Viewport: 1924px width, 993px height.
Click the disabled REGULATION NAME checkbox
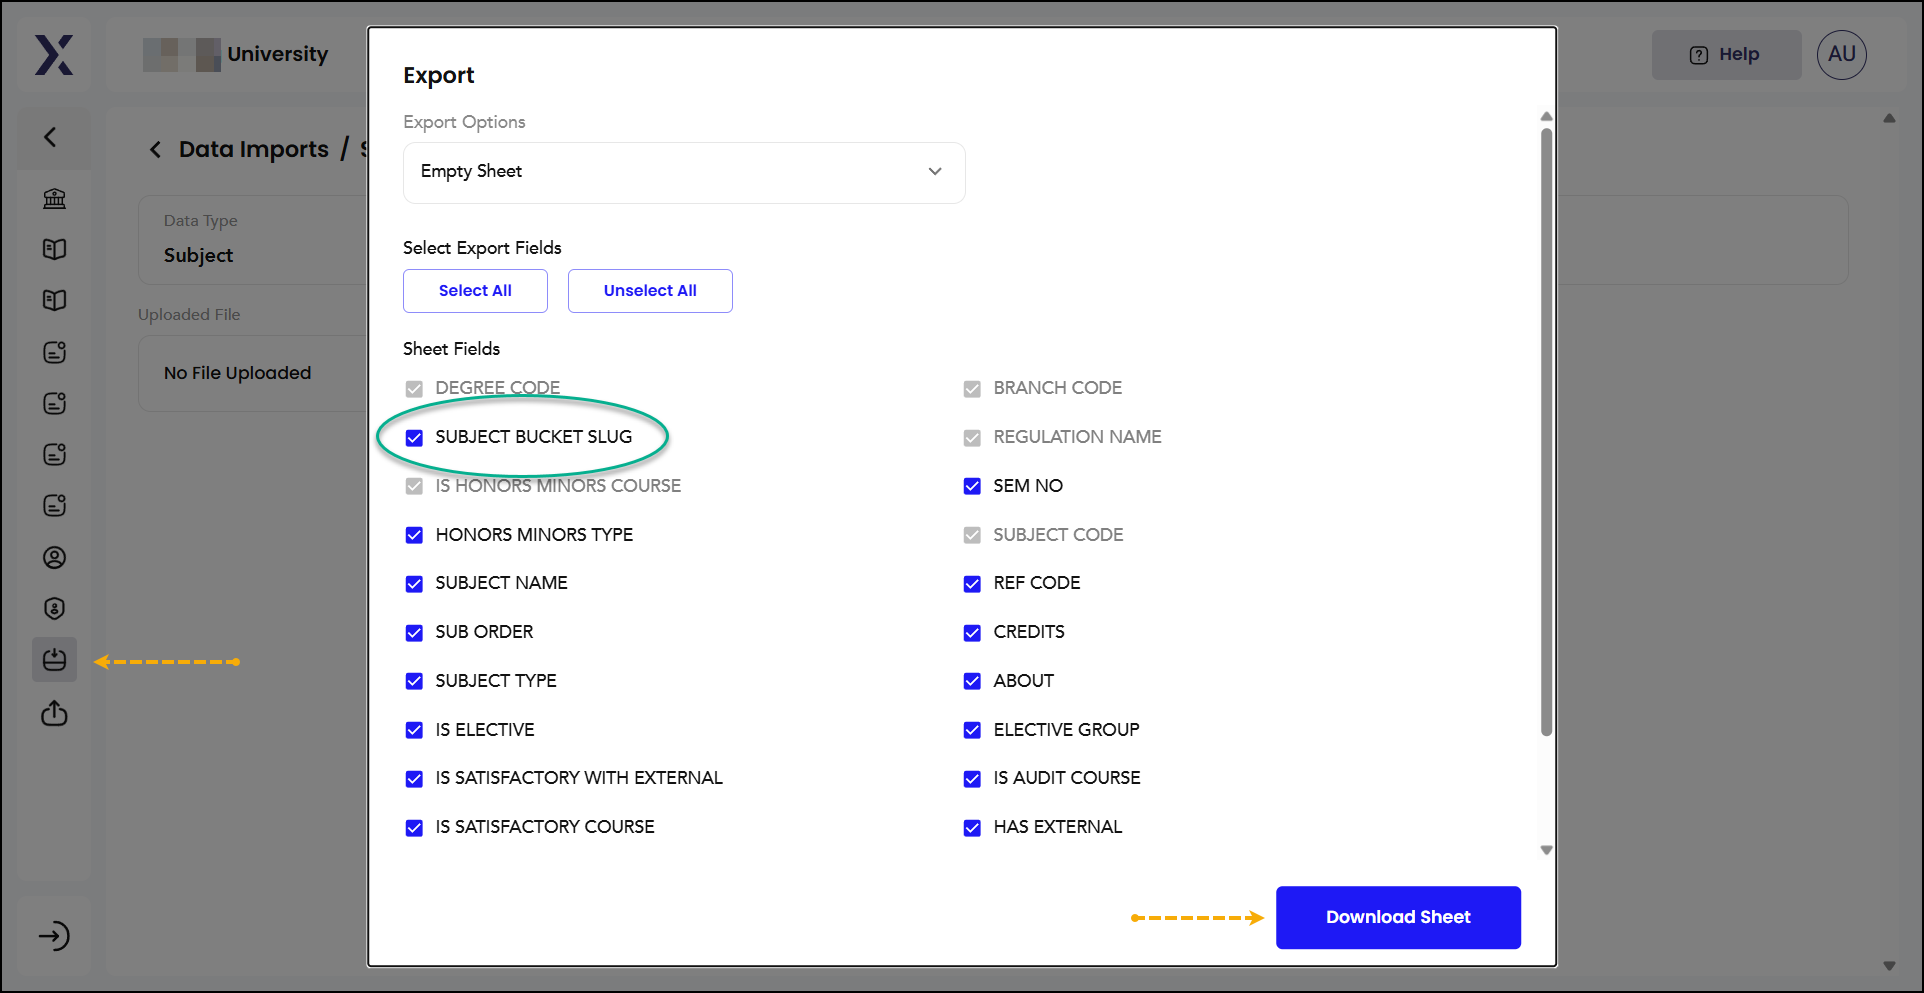pos(972,438)
